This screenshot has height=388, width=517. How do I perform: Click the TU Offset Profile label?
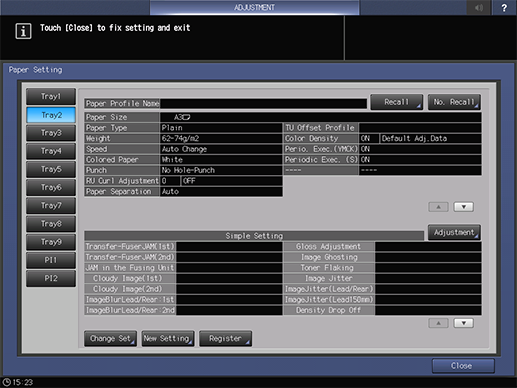(x=321, y=128)
